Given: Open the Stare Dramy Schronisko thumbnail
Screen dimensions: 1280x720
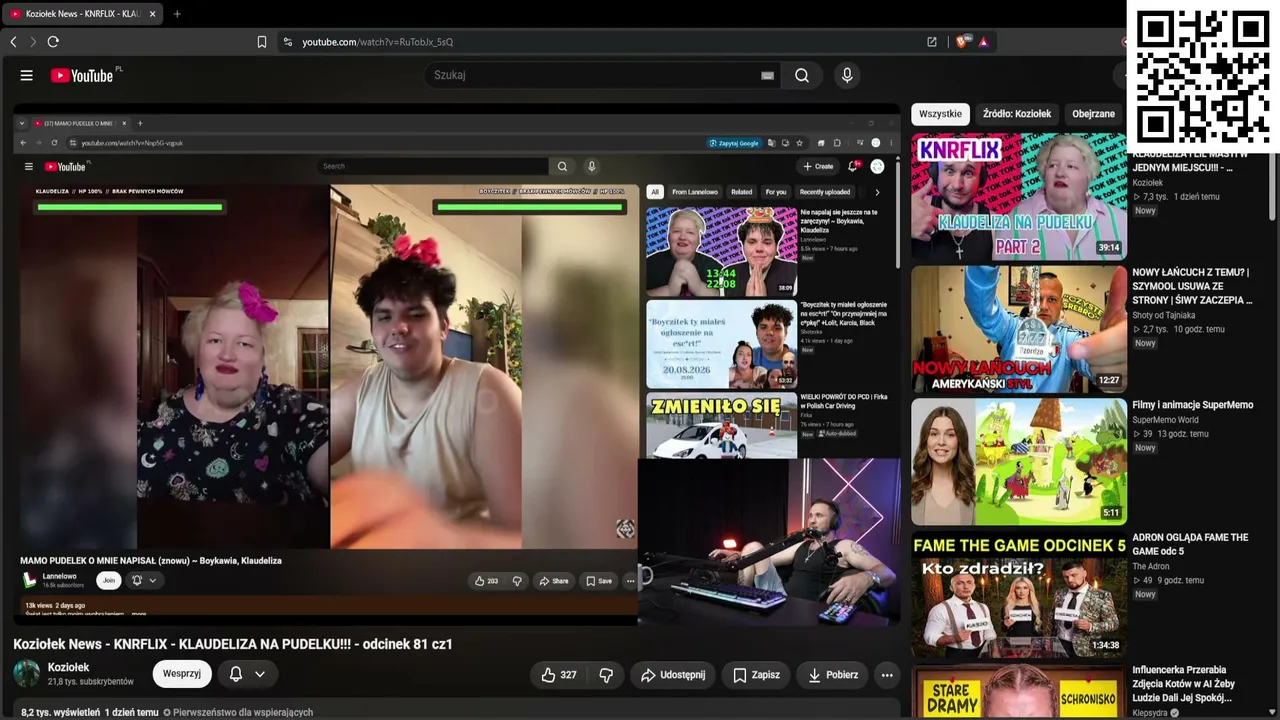Looking at the screenshot, I should (x=1019, y=692).
